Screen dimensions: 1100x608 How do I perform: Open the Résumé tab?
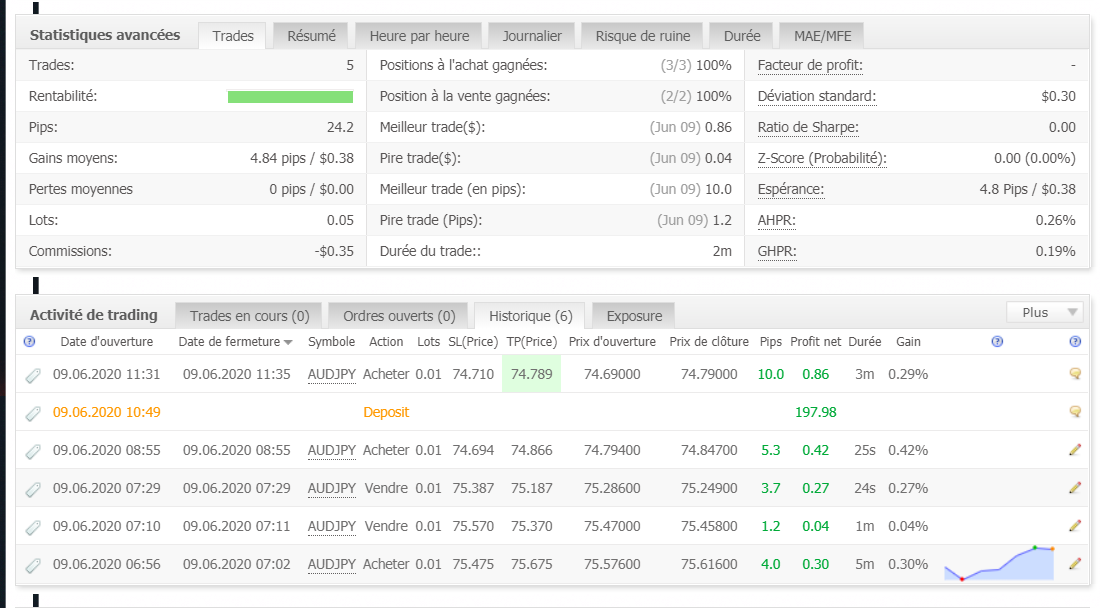click(x=311, y=36)
